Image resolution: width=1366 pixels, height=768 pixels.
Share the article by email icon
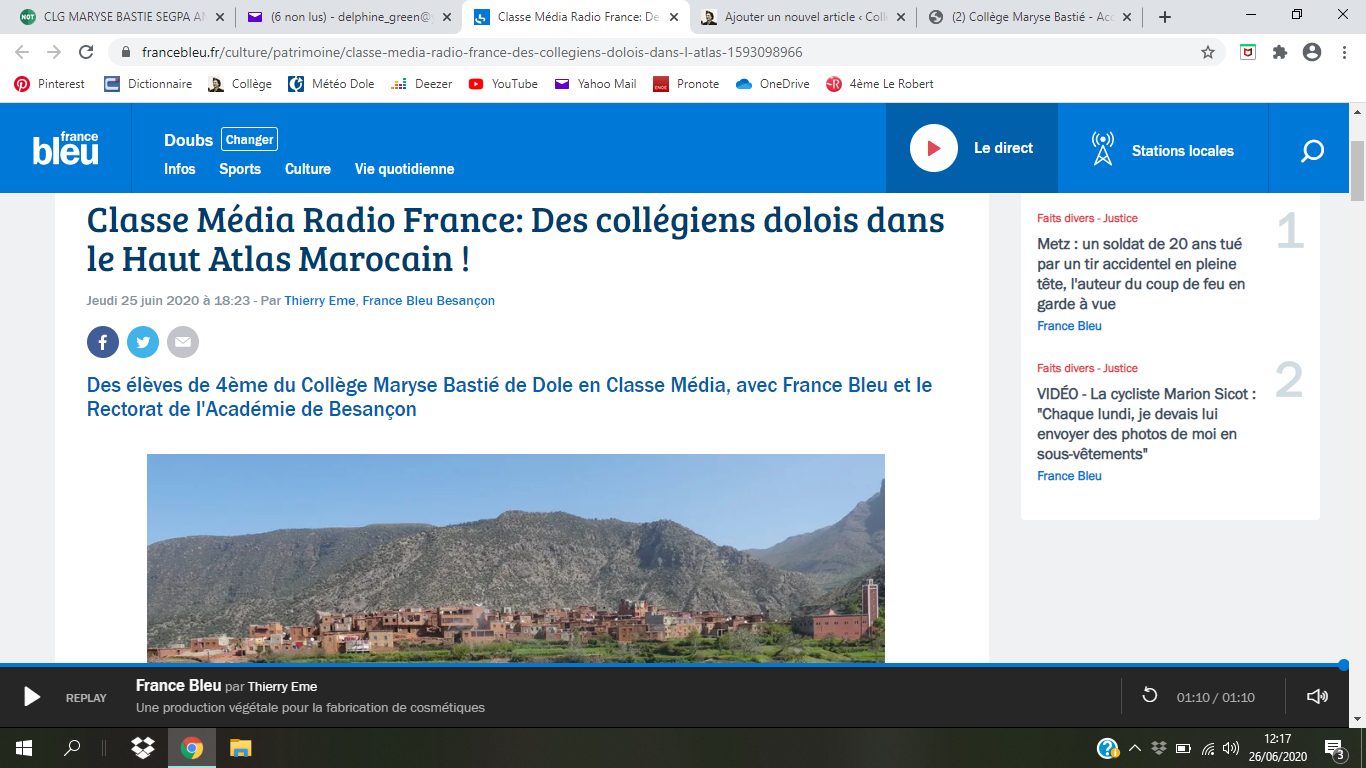pos(183,342)
